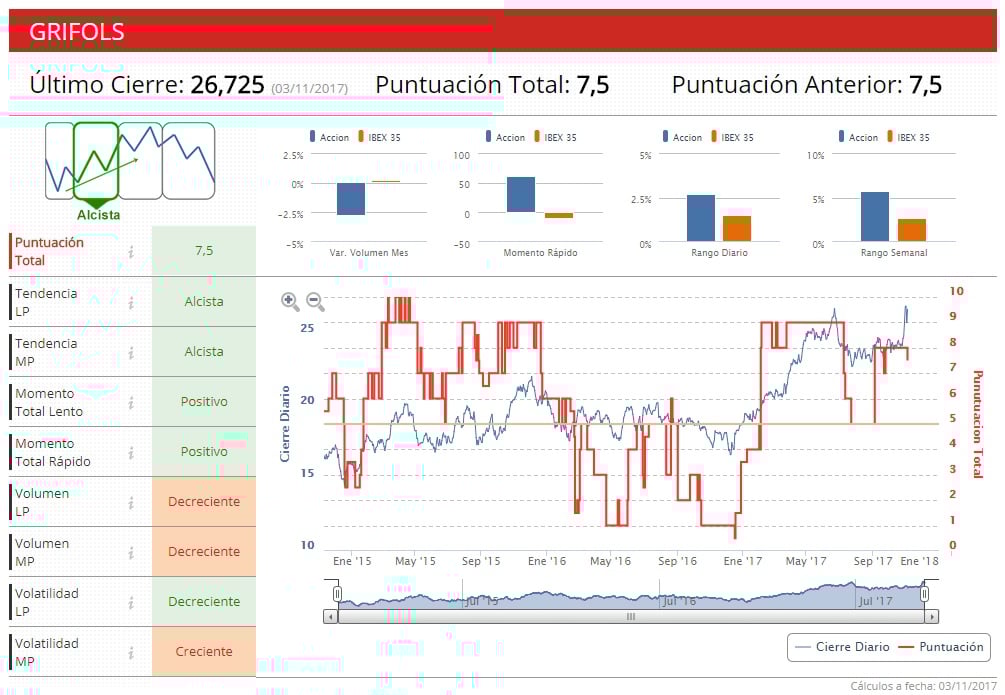
Task: Click the blue Accion bar in Var. Volumen Mes
Action: [x=351, y=199]
